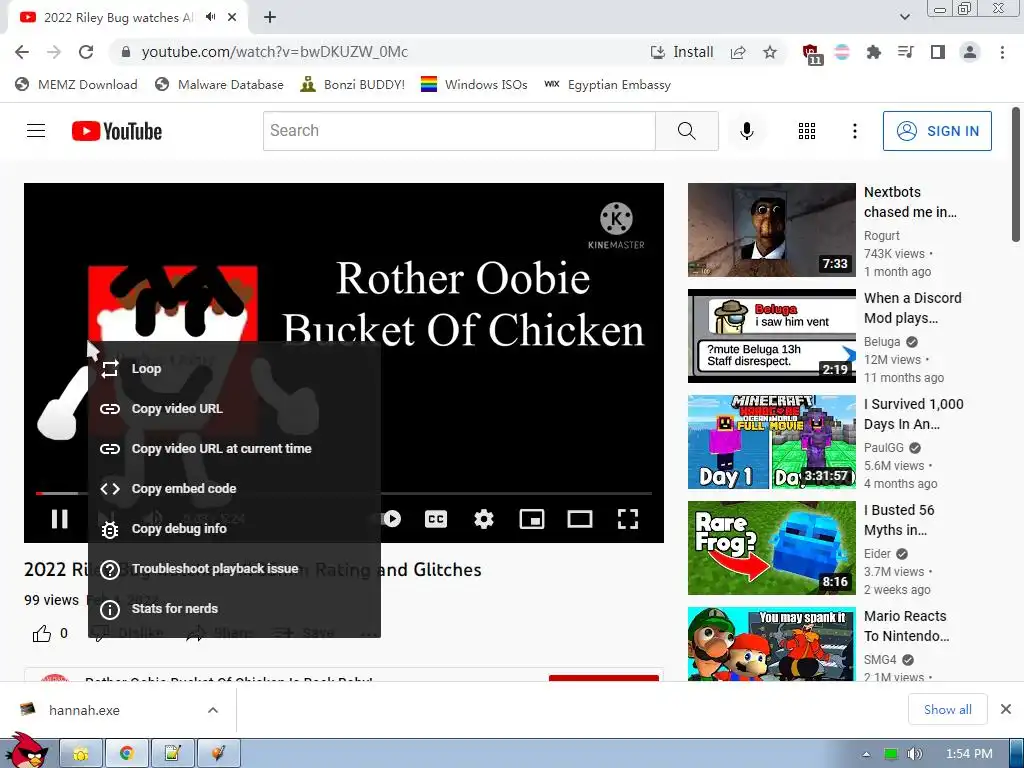Mute tab via speaker icon on tab
1024x768 pixels.
pyautogui.click(x=210, y=17)
